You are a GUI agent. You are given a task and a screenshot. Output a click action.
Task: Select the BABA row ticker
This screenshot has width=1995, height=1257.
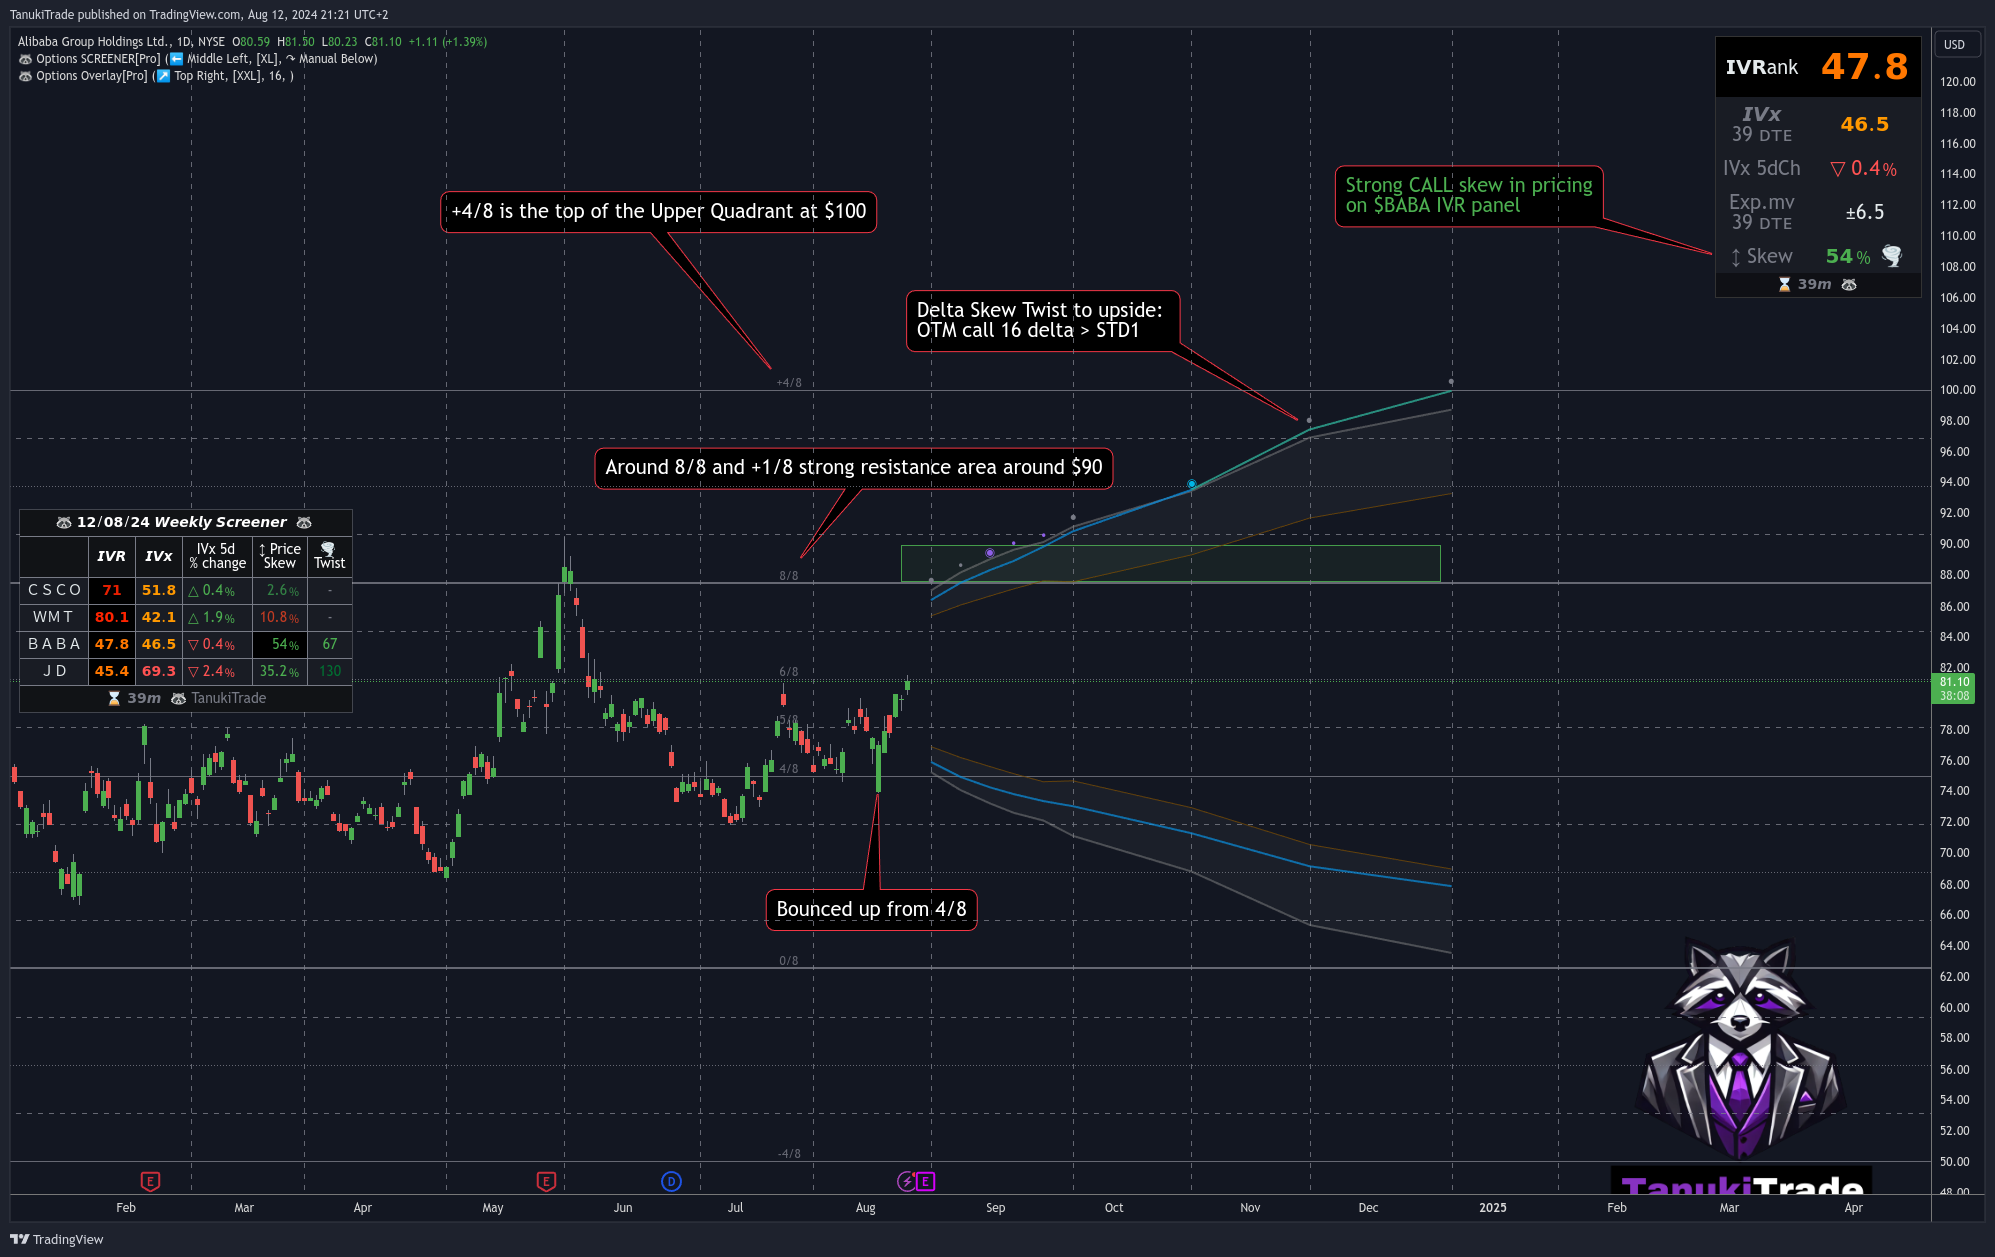click(x=54, y=644)
